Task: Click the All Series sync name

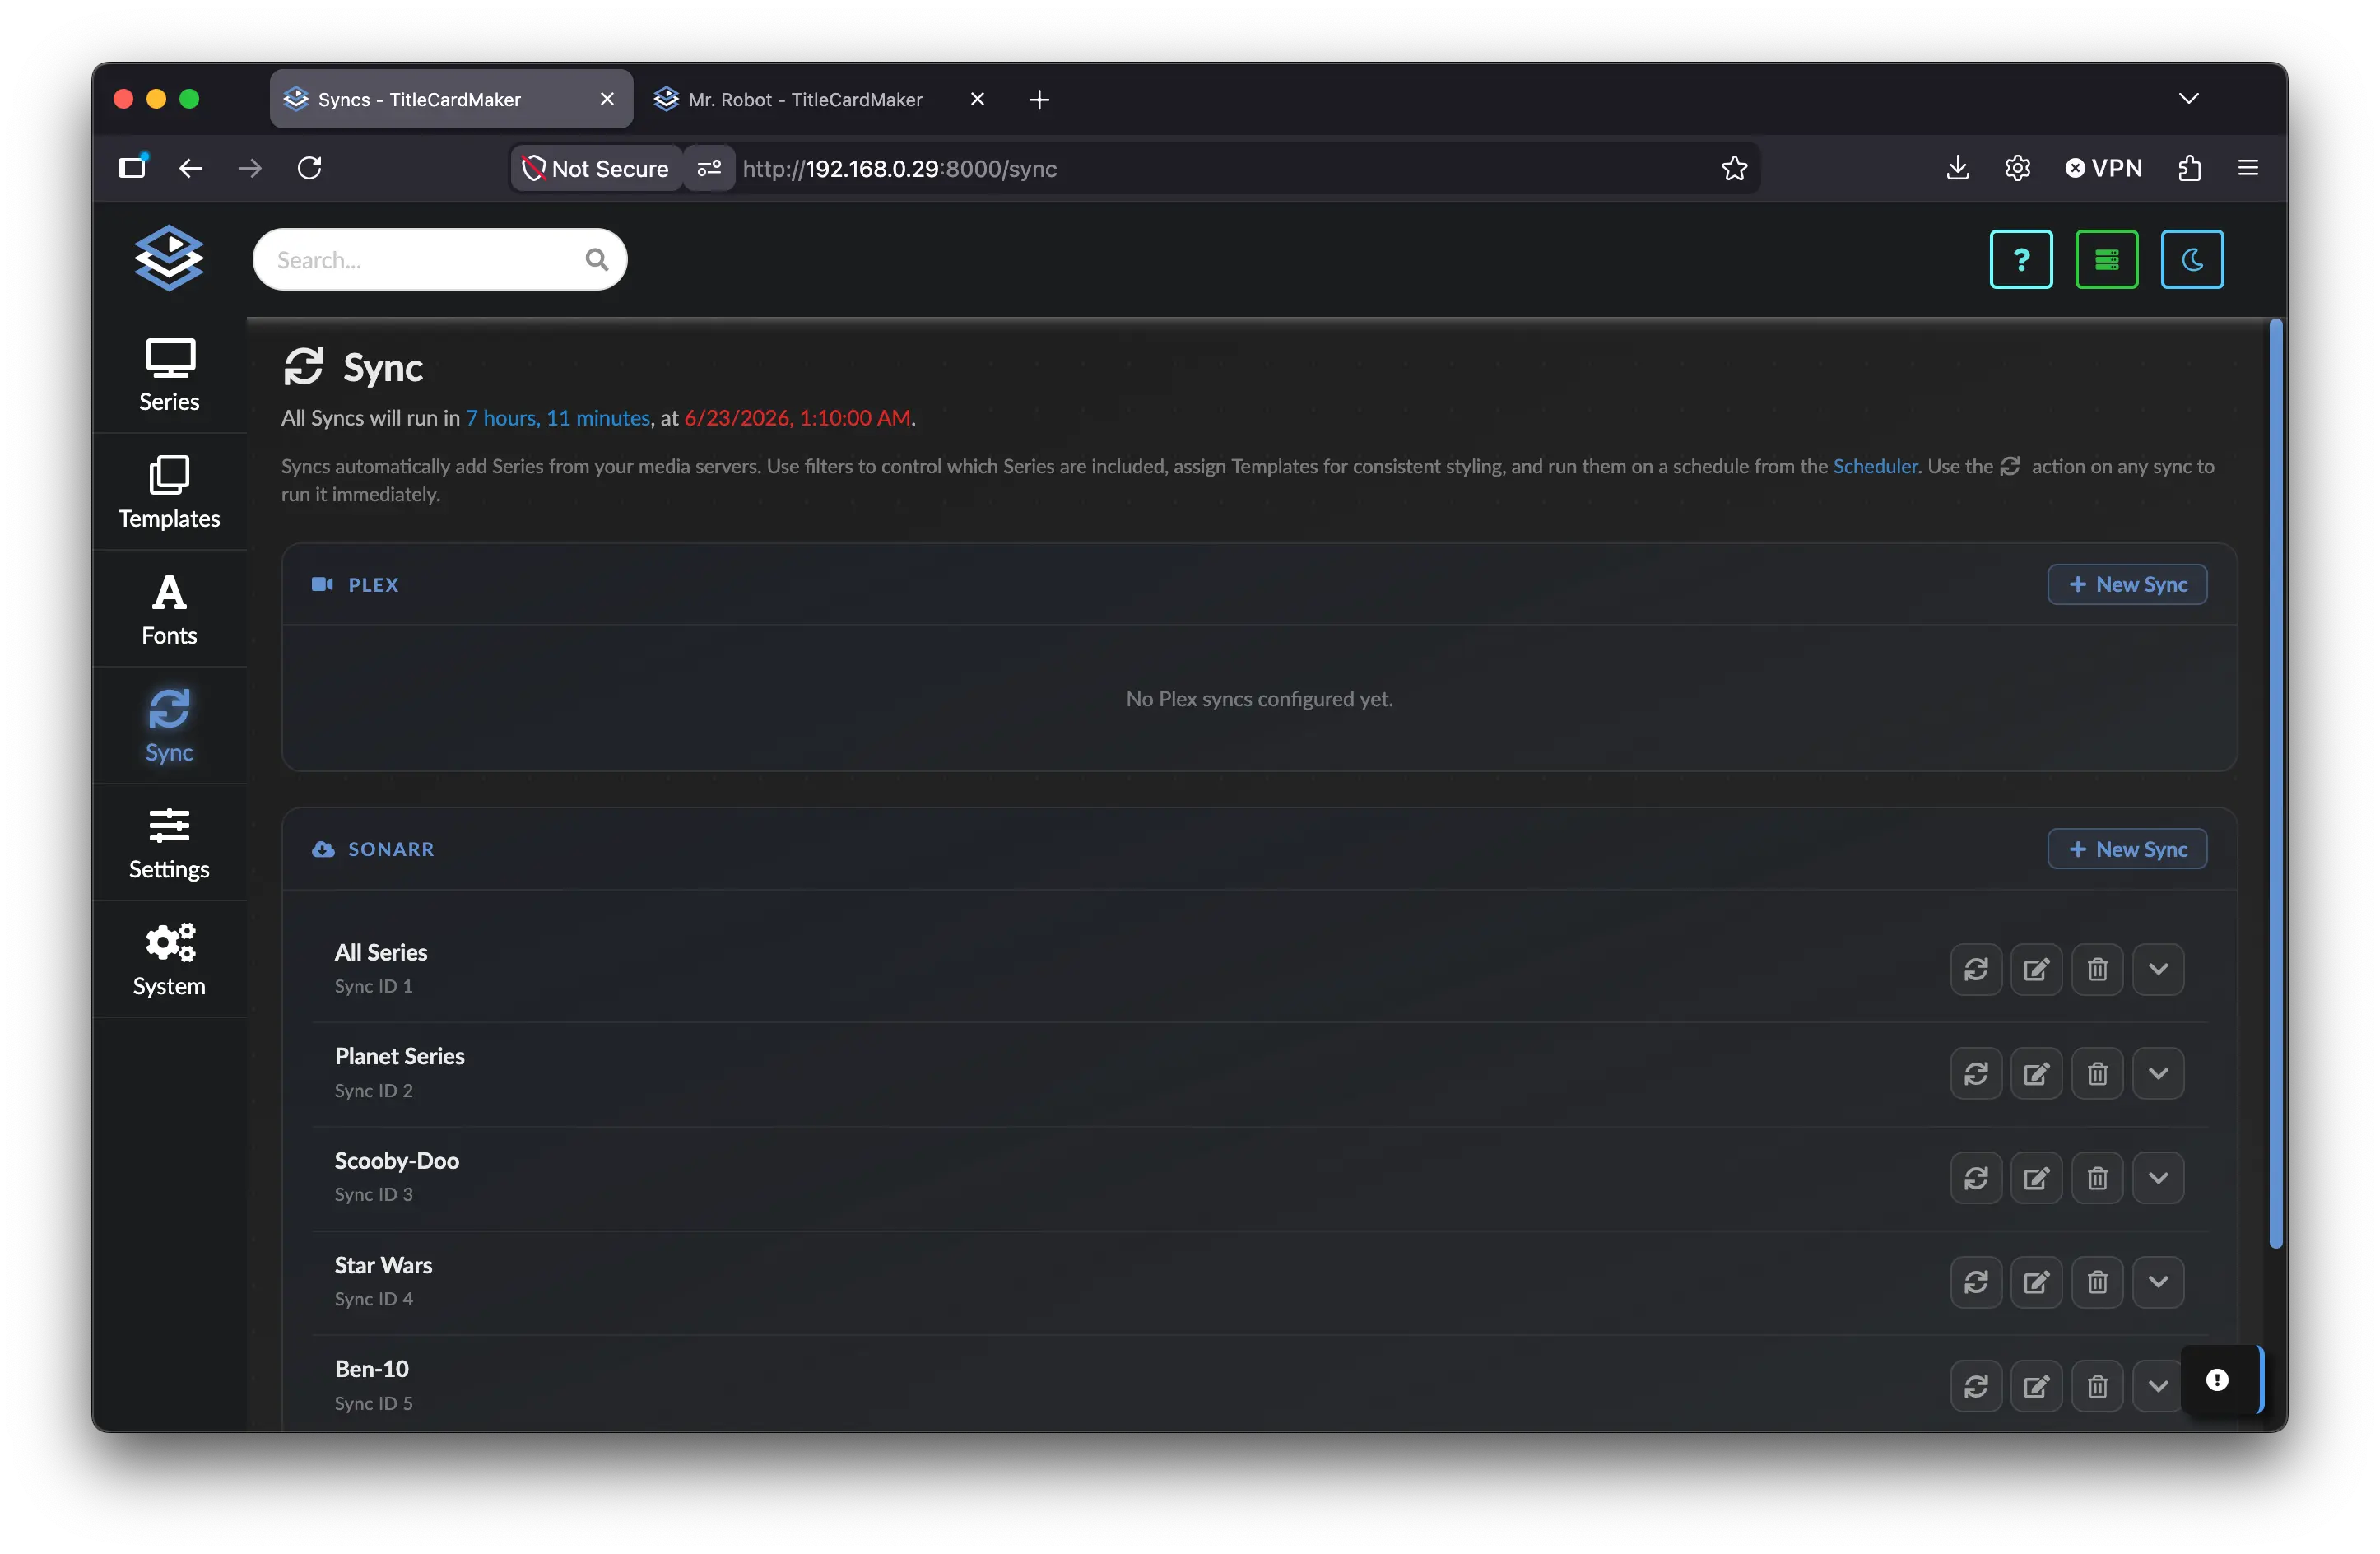Action: tap(381, 952)
